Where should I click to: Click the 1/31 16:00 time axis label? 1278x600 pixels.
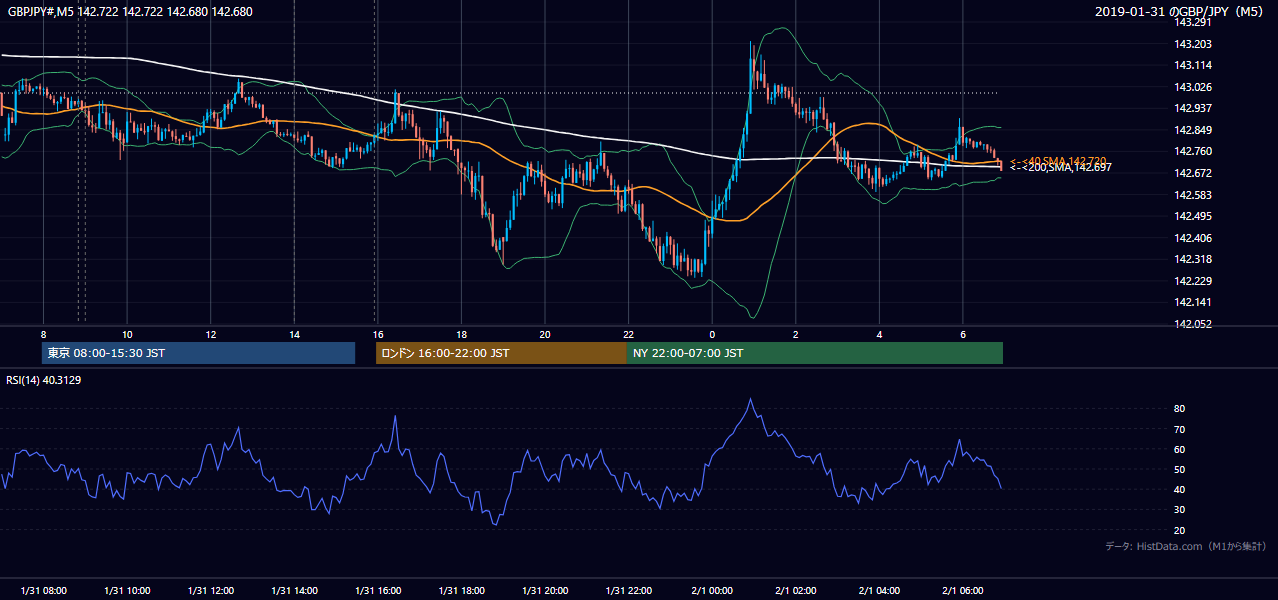[x=377, y=591]
